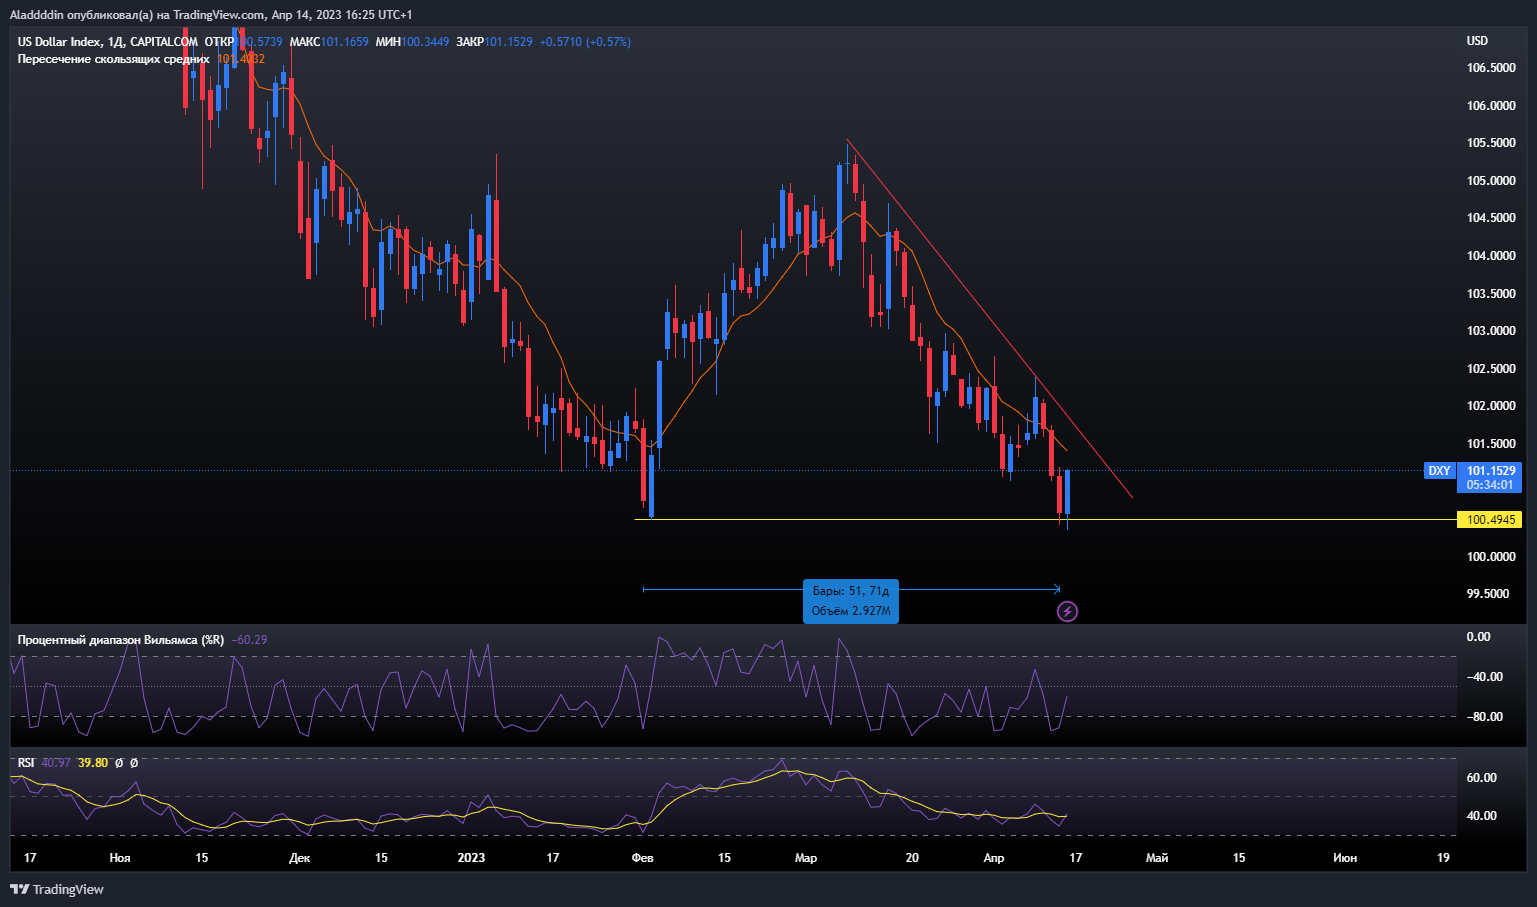Click the 105.0000 price axis label
The image size is (1537, 907).
tap(1491, 181)
